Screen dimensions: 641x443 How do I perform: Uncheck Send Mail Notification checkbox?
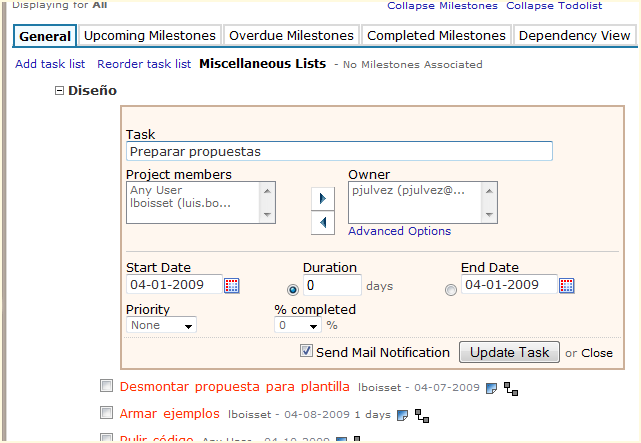tap(307, 352)
